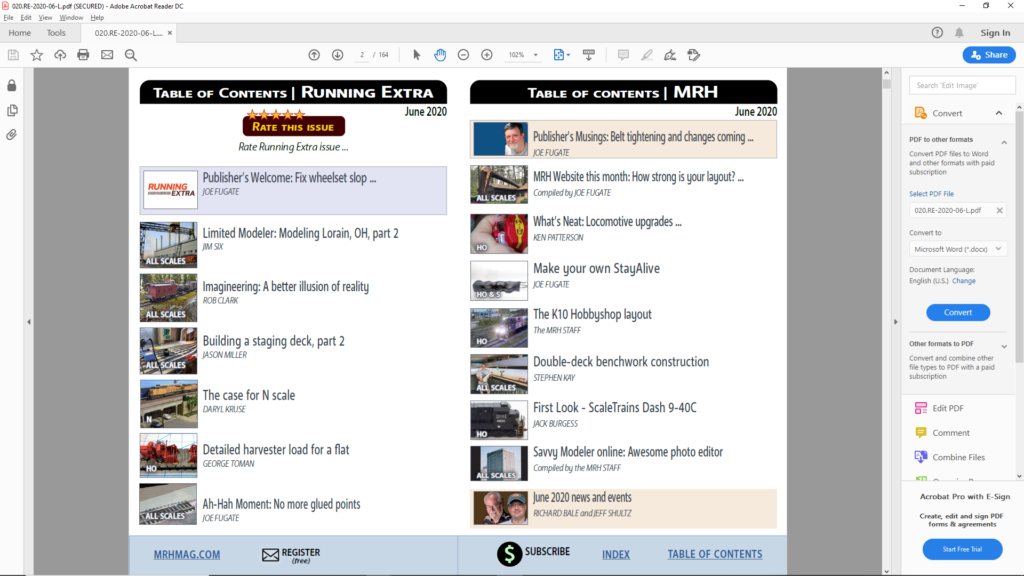Viewport: 1024px width, 576px height.
Task: Click Start Free Trial button
Action: tap(962, 549)
